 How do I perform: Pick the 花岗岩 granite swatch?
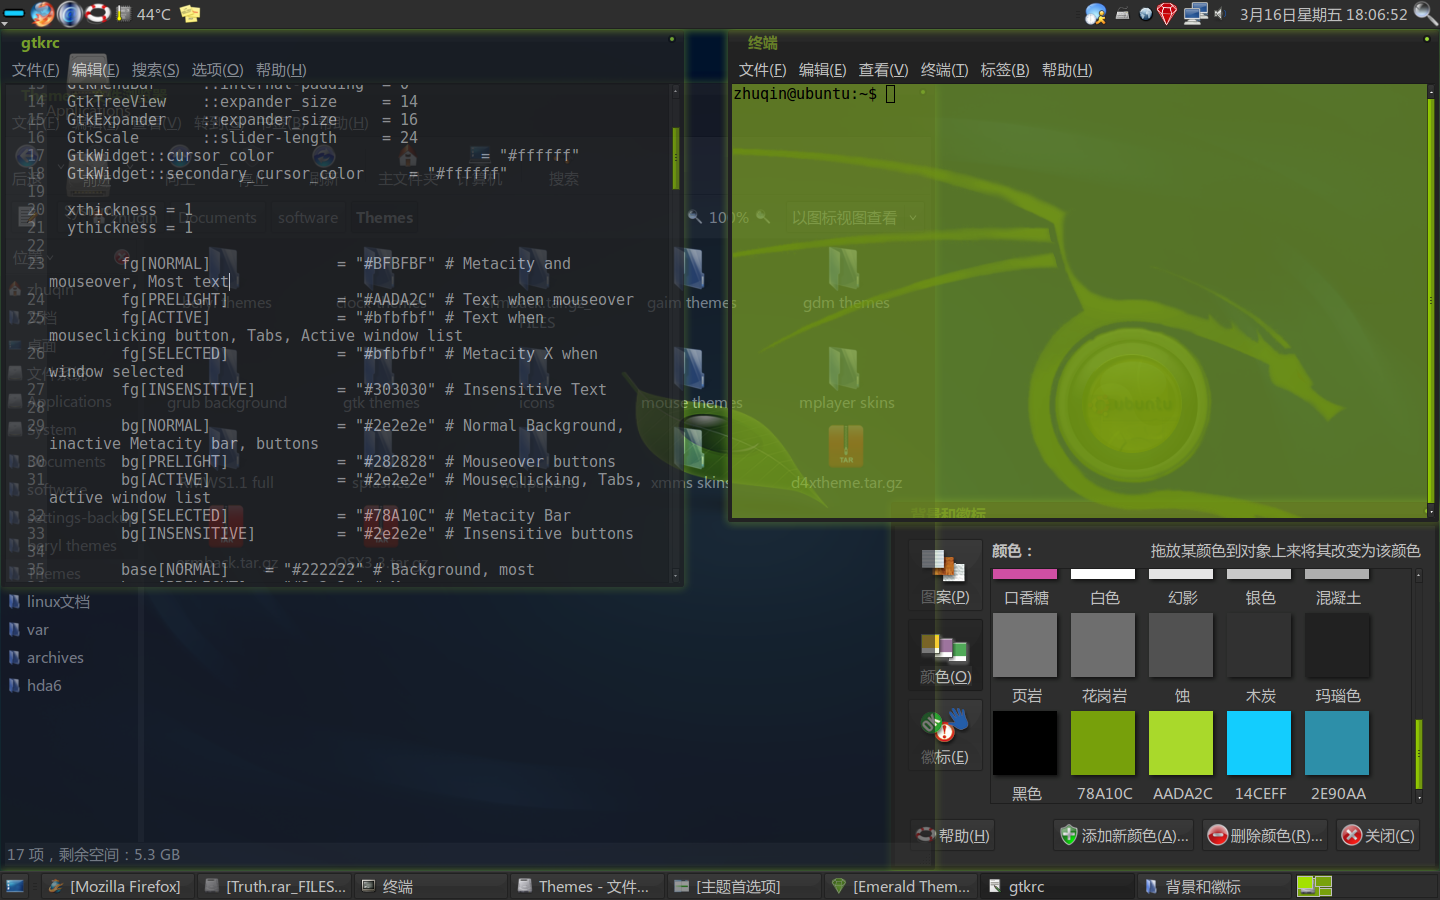point(1103,645)
